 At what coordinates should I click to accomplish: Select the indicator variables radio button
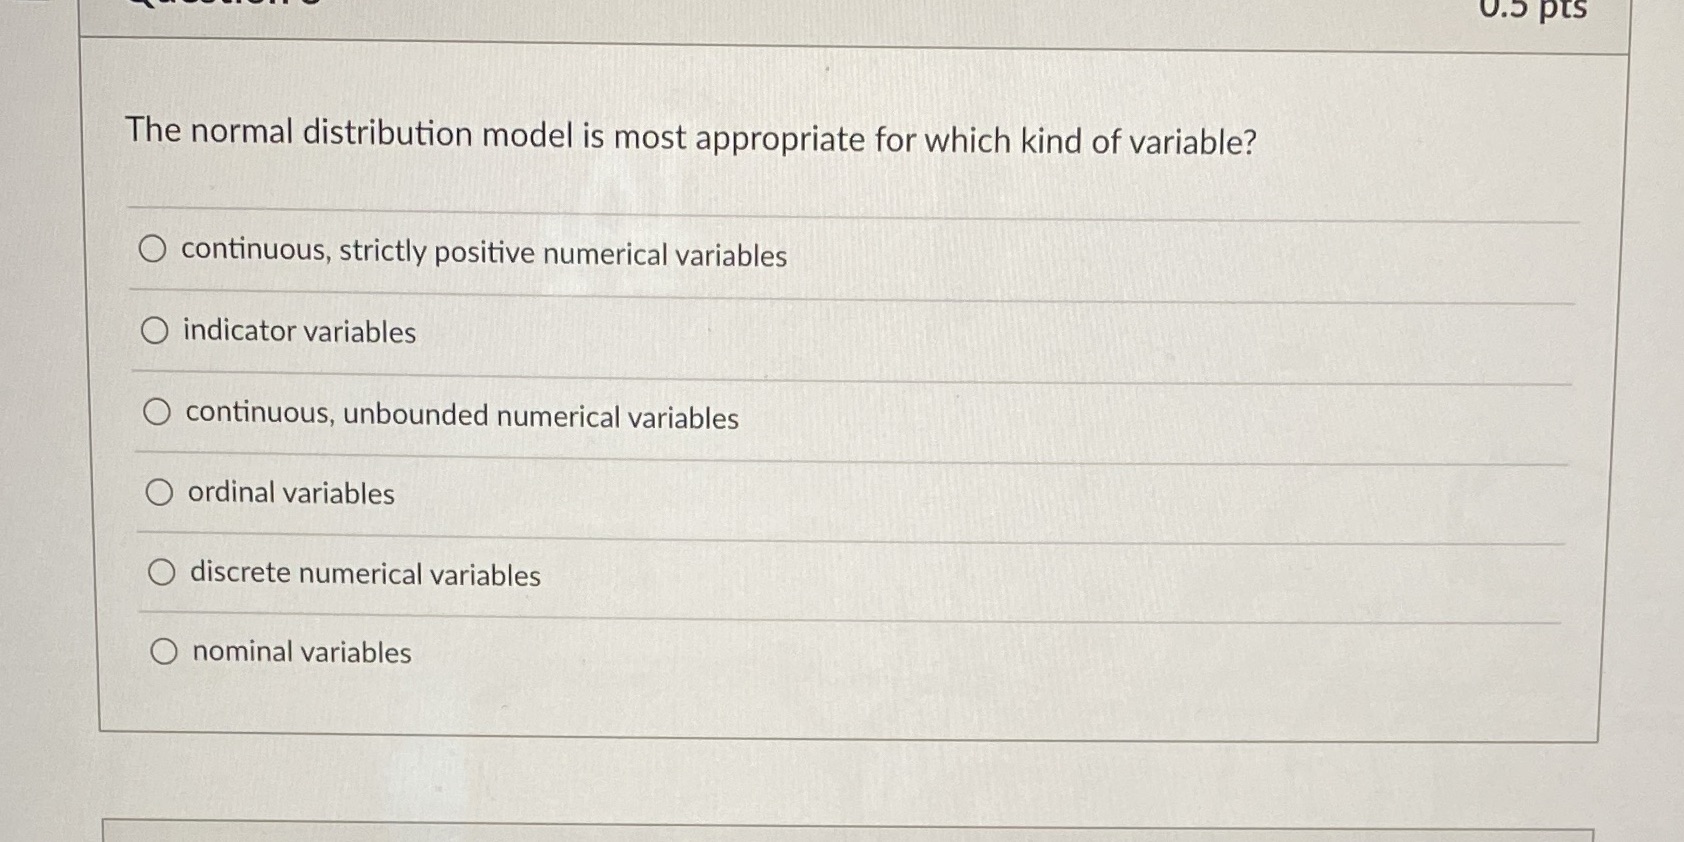[x=156, y=330]
